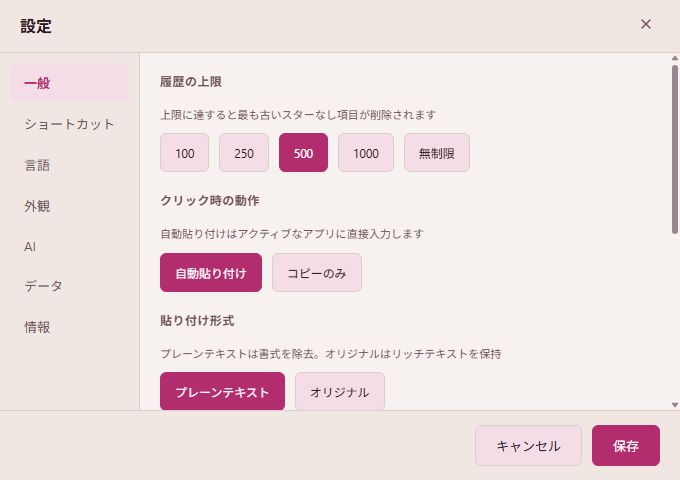This screenshot has width=680, height=480.
Task: Select オリジナル paste format
Action: pos(340,392)
